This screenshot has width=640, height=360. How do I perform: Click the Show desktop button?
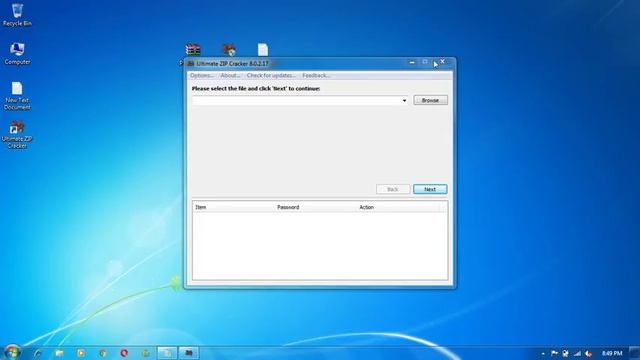point(634,353)
